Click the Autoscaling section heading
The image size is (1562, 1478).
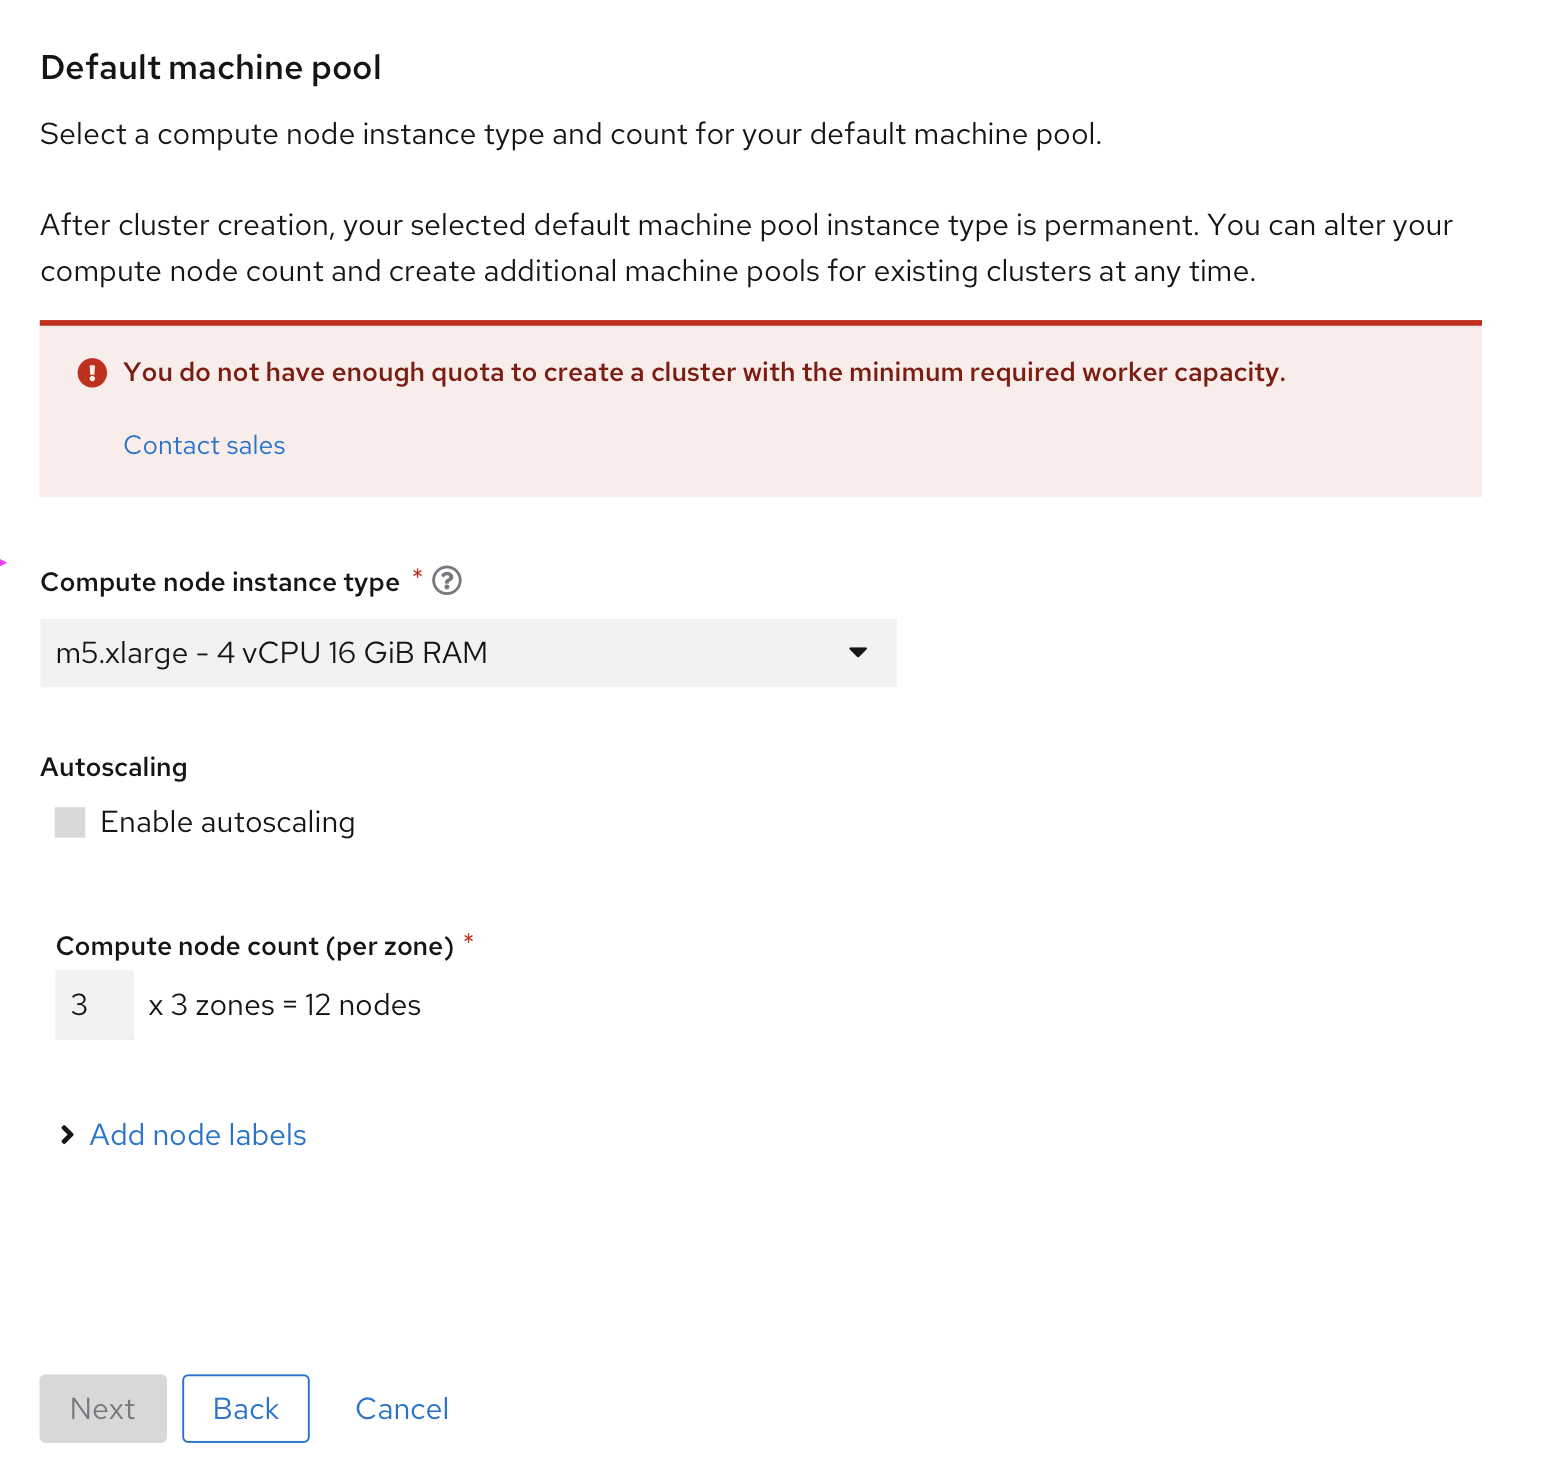tap(114, 767)
